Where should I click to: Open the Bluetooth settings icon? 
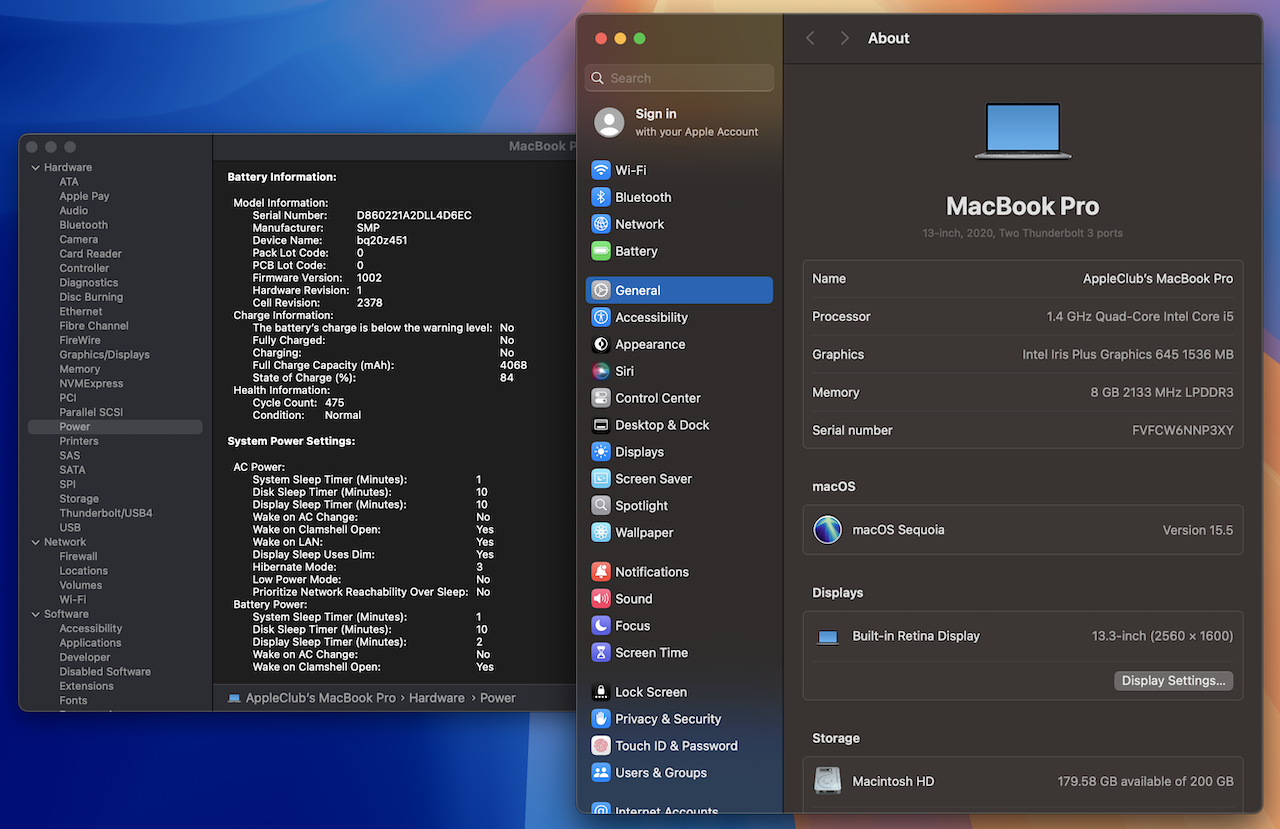coord(601,197)
